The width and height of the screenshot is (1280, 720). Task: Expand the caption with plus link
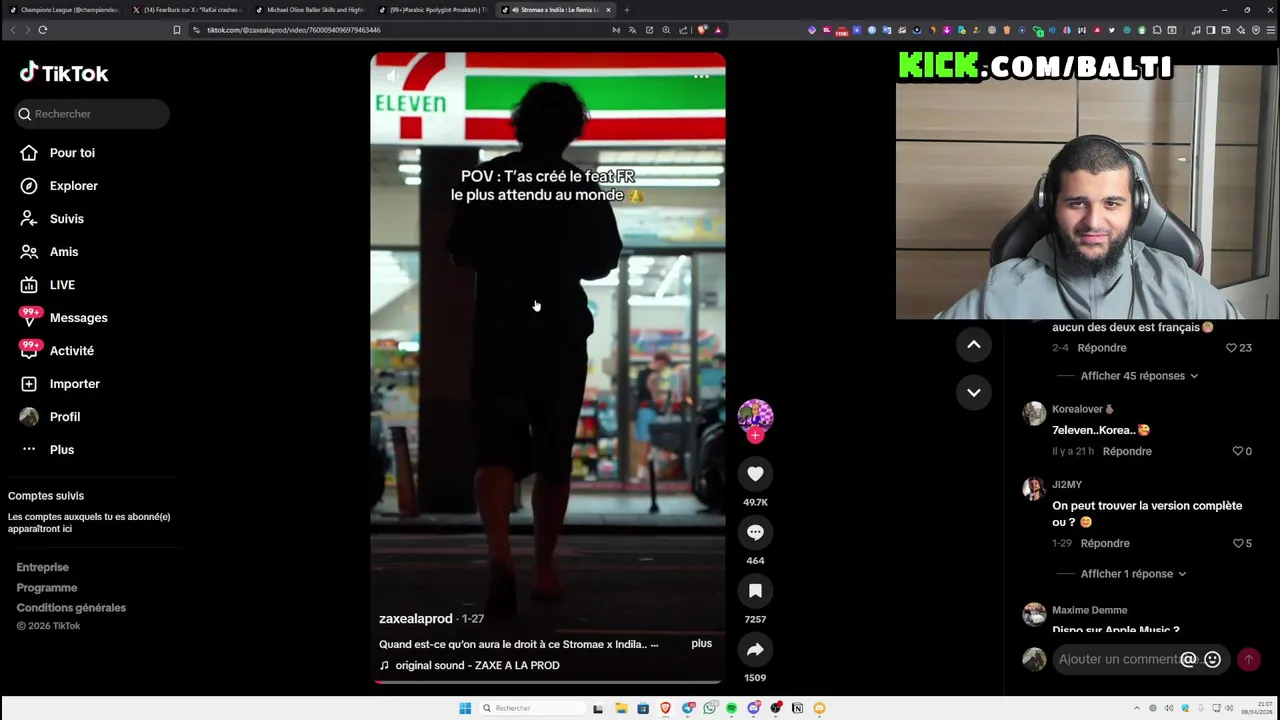click(701, 644)
